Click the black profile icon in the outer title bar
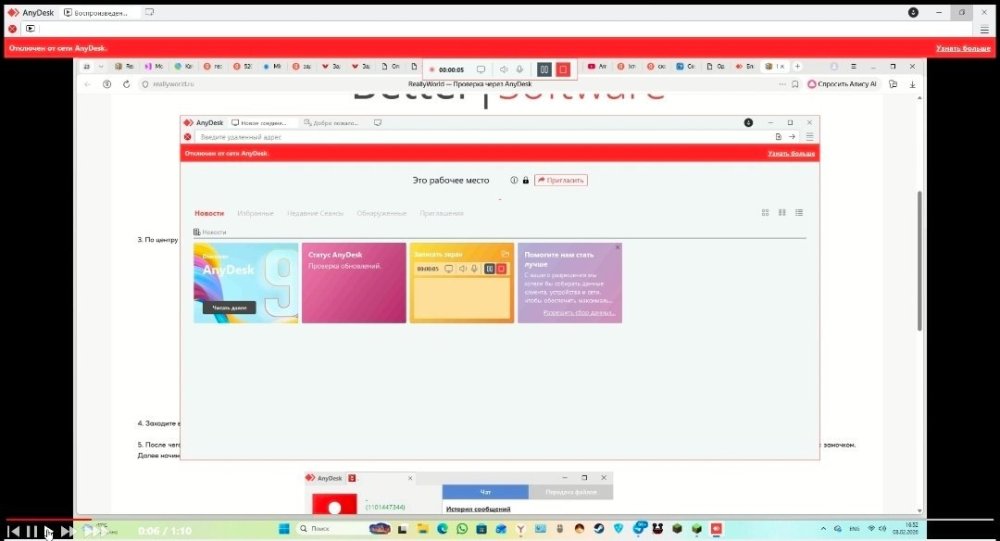Image resolution: width=1000 pixels, height=541 pixels. coord(913,12)
